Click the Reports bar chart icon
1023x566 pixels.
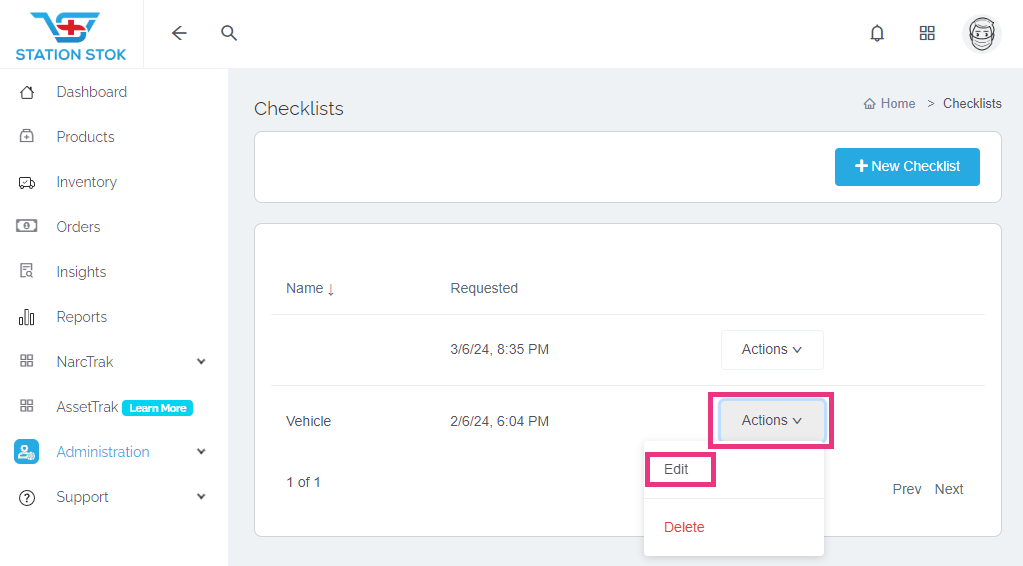click(27, 317)
